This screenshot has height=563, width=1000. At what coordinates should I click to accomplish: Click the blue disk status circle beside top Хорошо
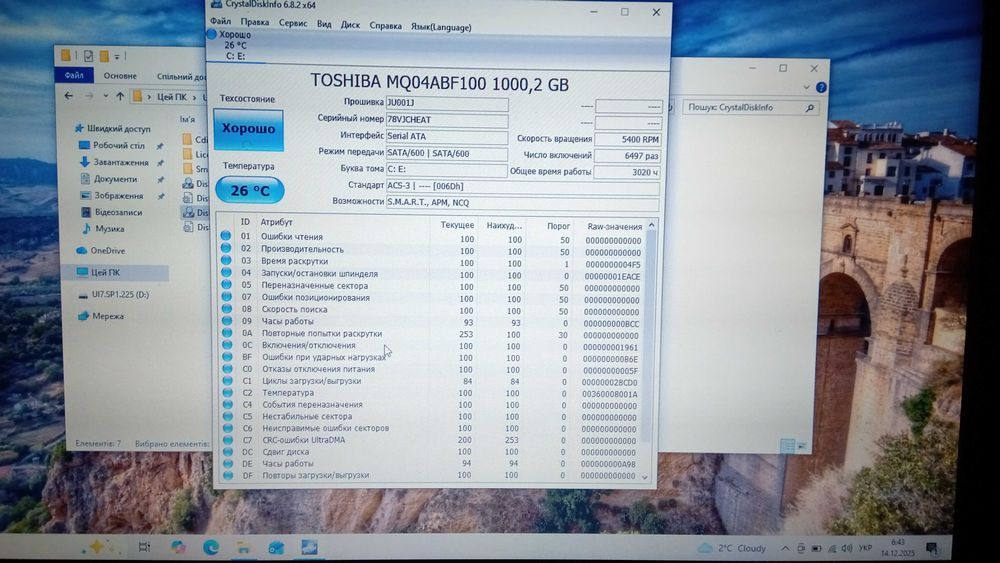[212, 34]
